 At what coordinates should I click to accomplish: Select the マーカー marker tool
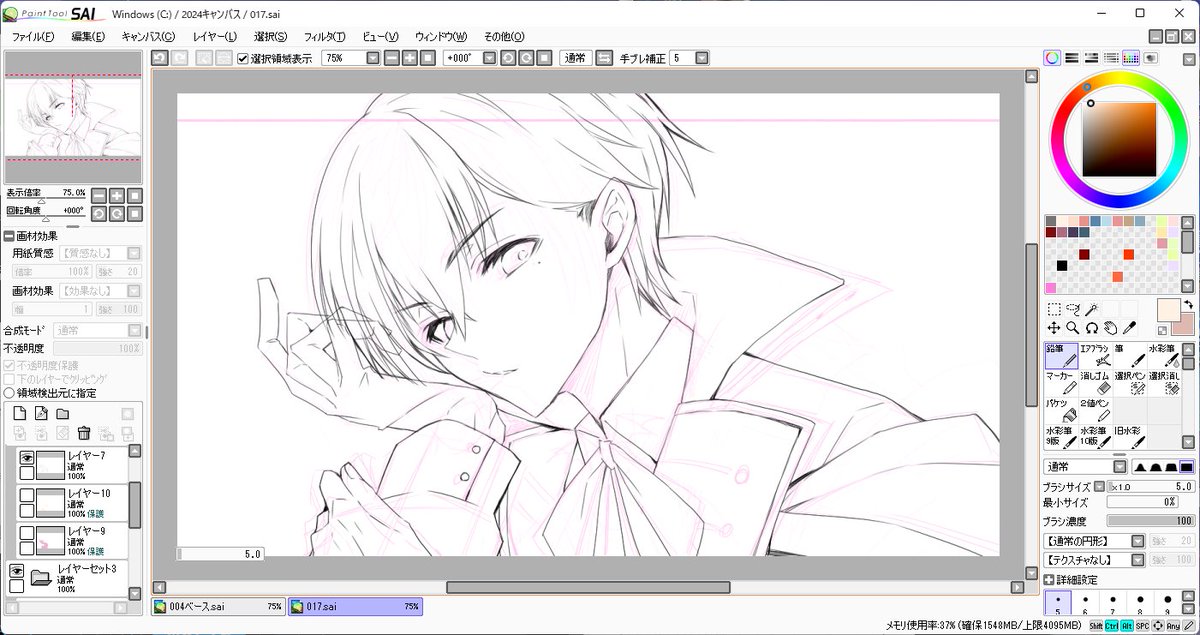(1061, 383)
